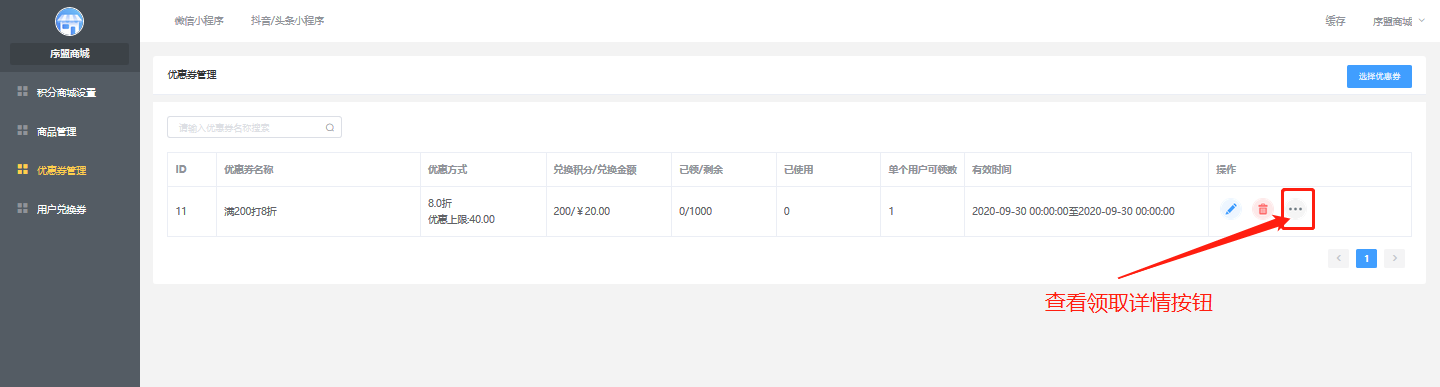Select page number 1
The height and width of the screenshot is (387, 1440).
tap(1366, 258)
